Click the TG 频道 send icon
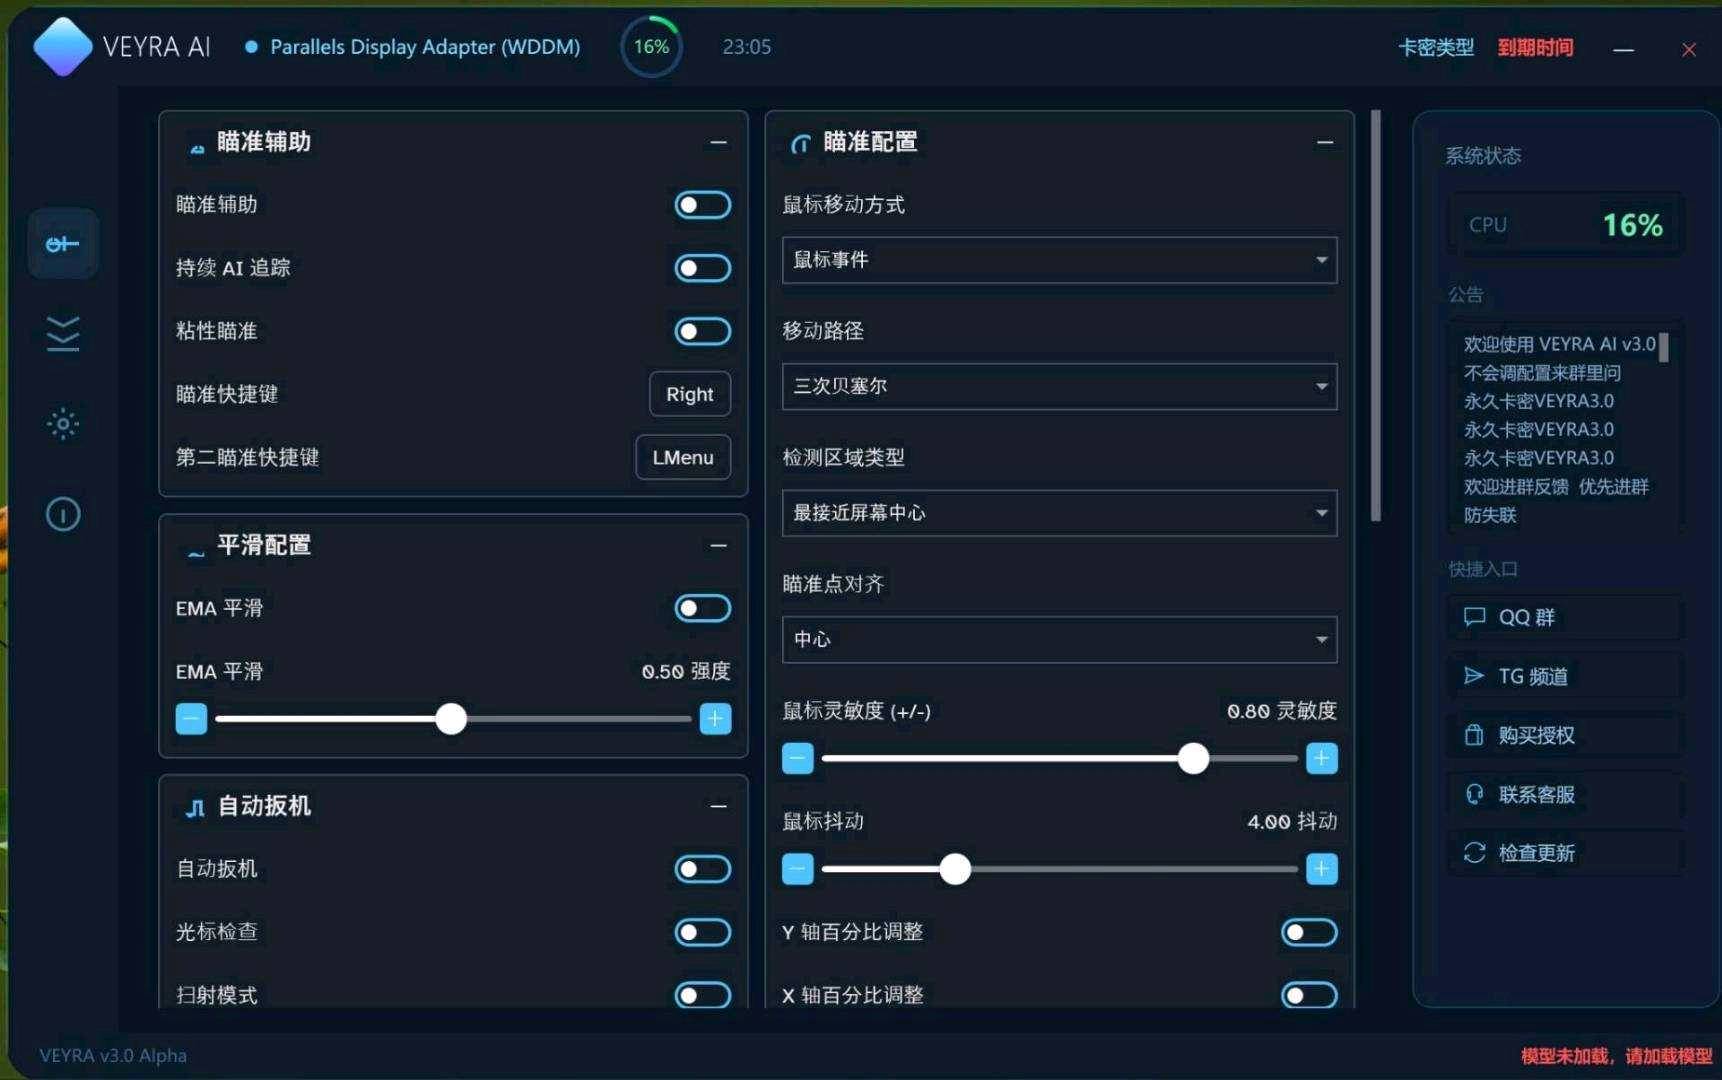Viewport: 1722px width, 1080px height. click(x=1474, y=676)
